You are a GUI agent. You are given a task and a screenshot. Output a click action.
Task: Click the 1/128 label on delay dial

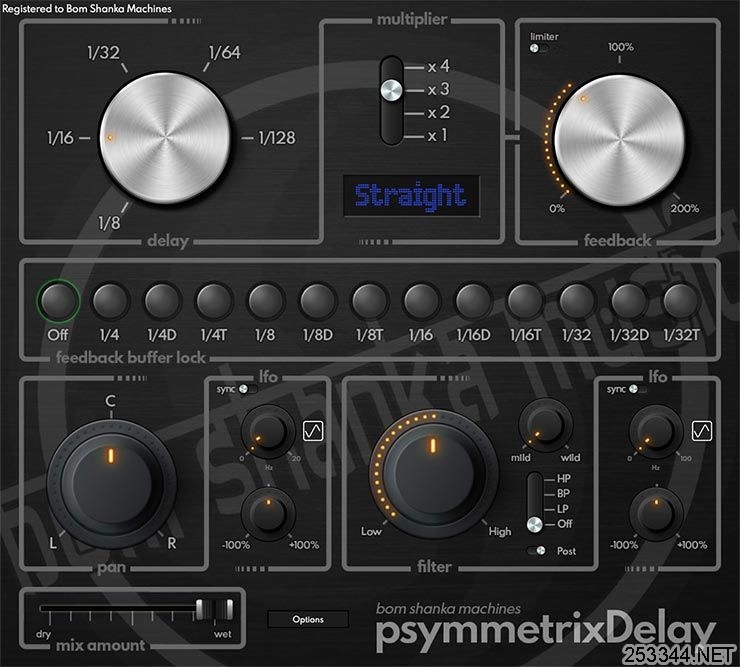tap(277, 138)
